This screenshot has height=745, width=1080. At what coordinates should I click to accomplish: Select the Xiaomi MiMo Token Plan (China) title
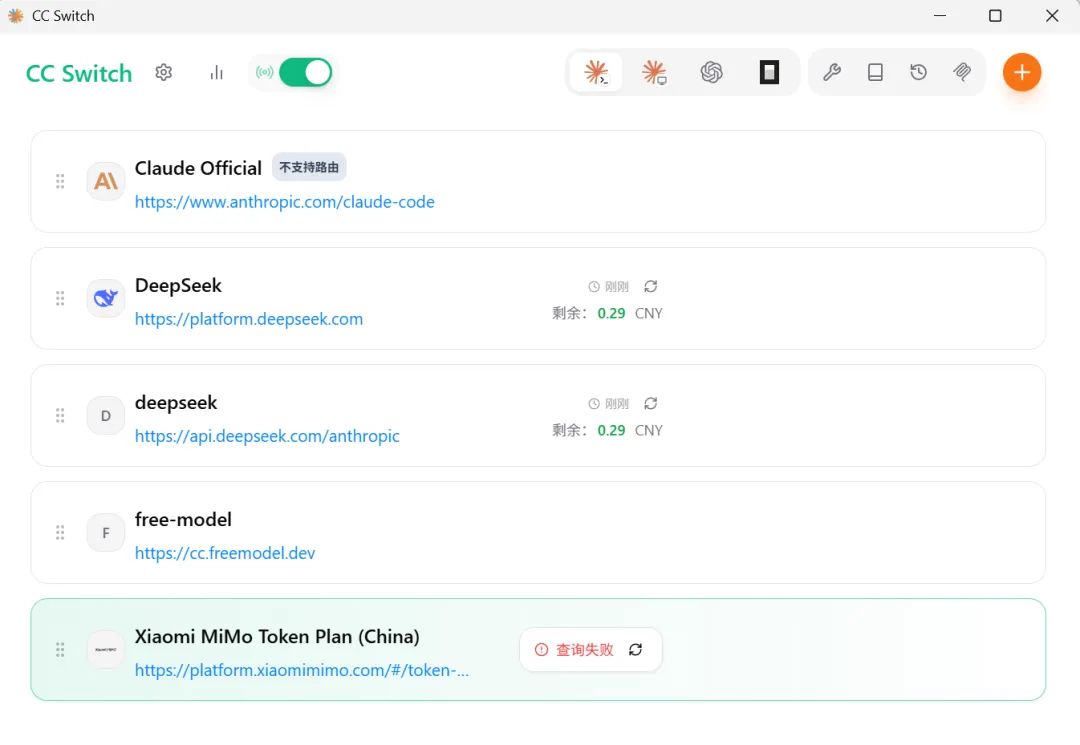[277, 636]
